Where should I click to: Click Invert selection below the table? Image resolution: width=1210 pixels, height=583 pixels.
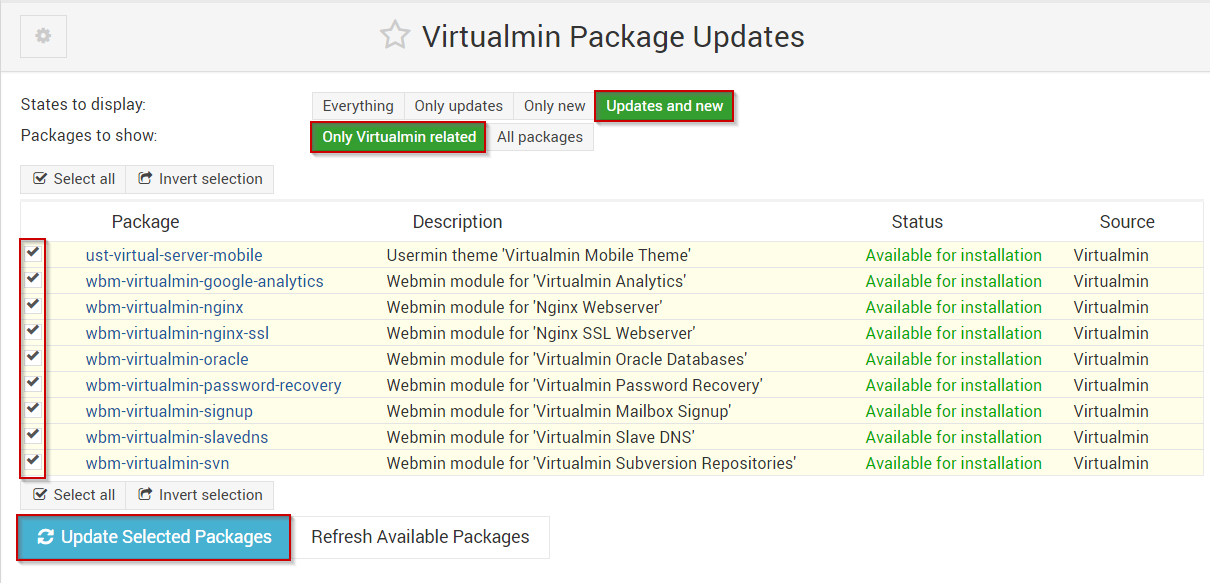[x=200, y=495]
